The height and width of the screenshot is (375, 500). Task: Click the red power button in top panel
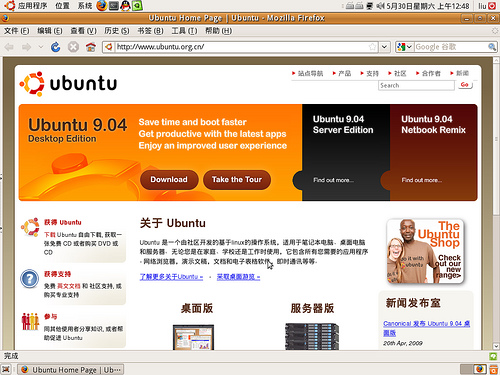(492, 6)
